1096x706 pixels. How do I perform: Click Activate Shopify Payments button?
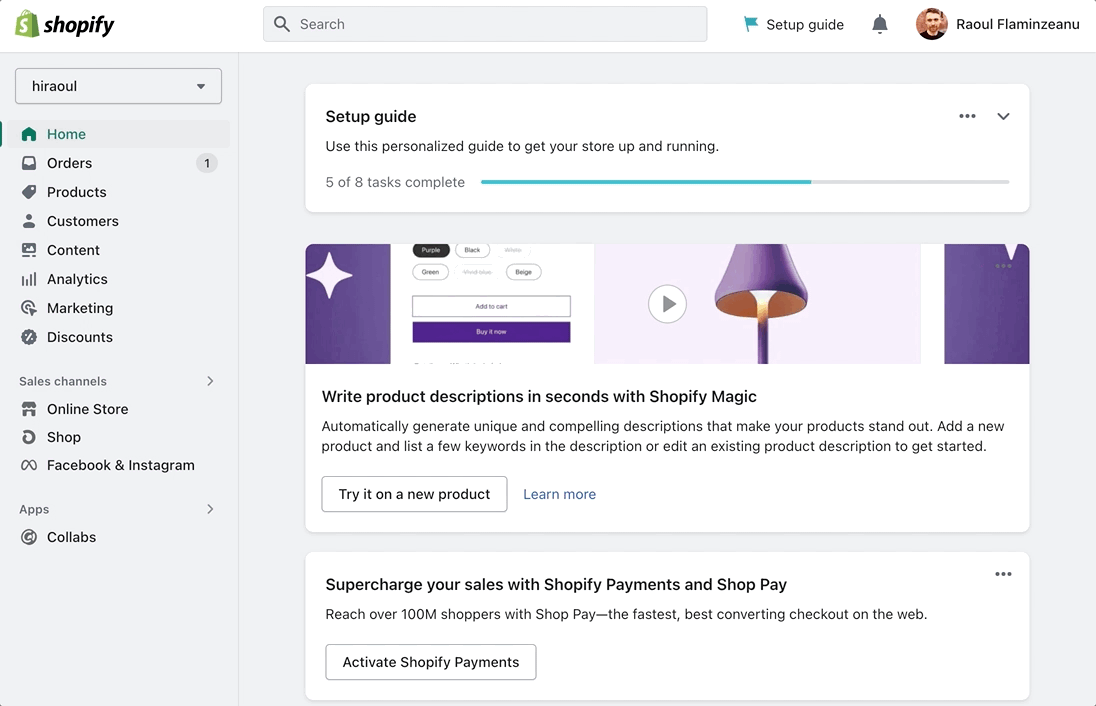pyautogui.click(x=431, y=662)
